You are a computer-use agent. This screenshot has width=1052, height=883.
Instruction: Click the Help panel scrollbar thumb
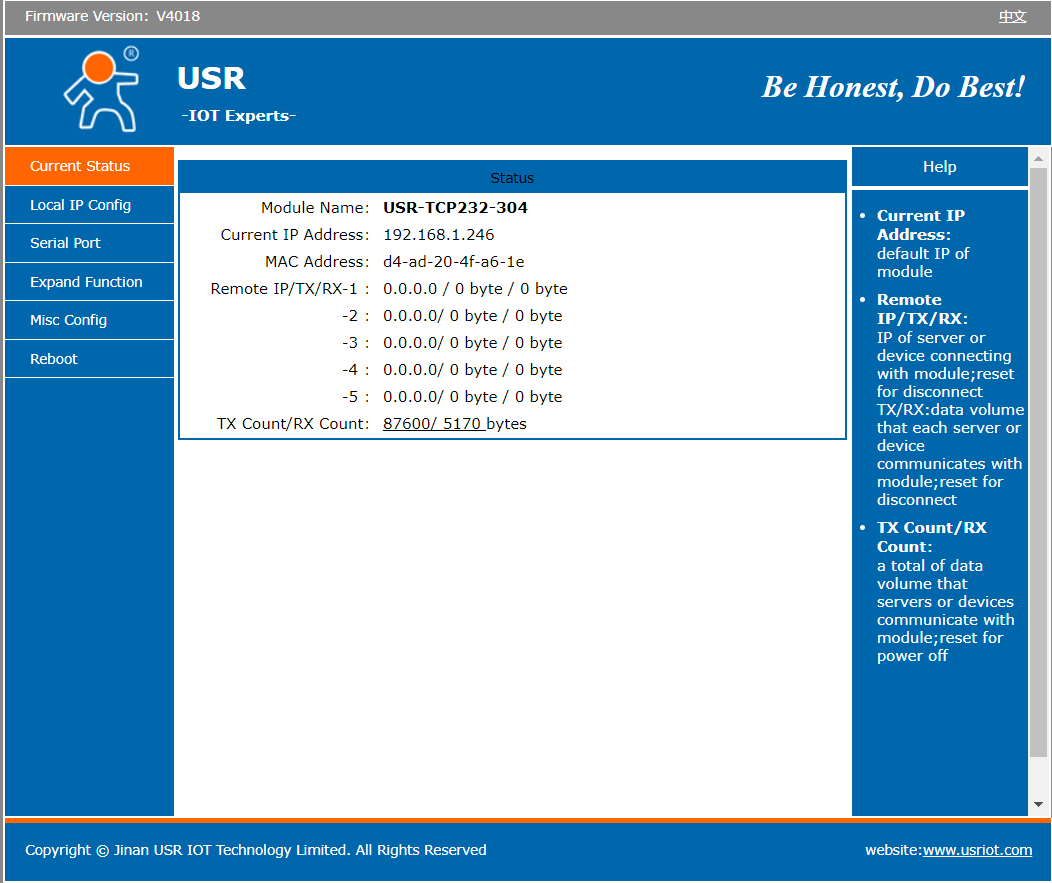pyautogui.click(x=1038, y=462)
